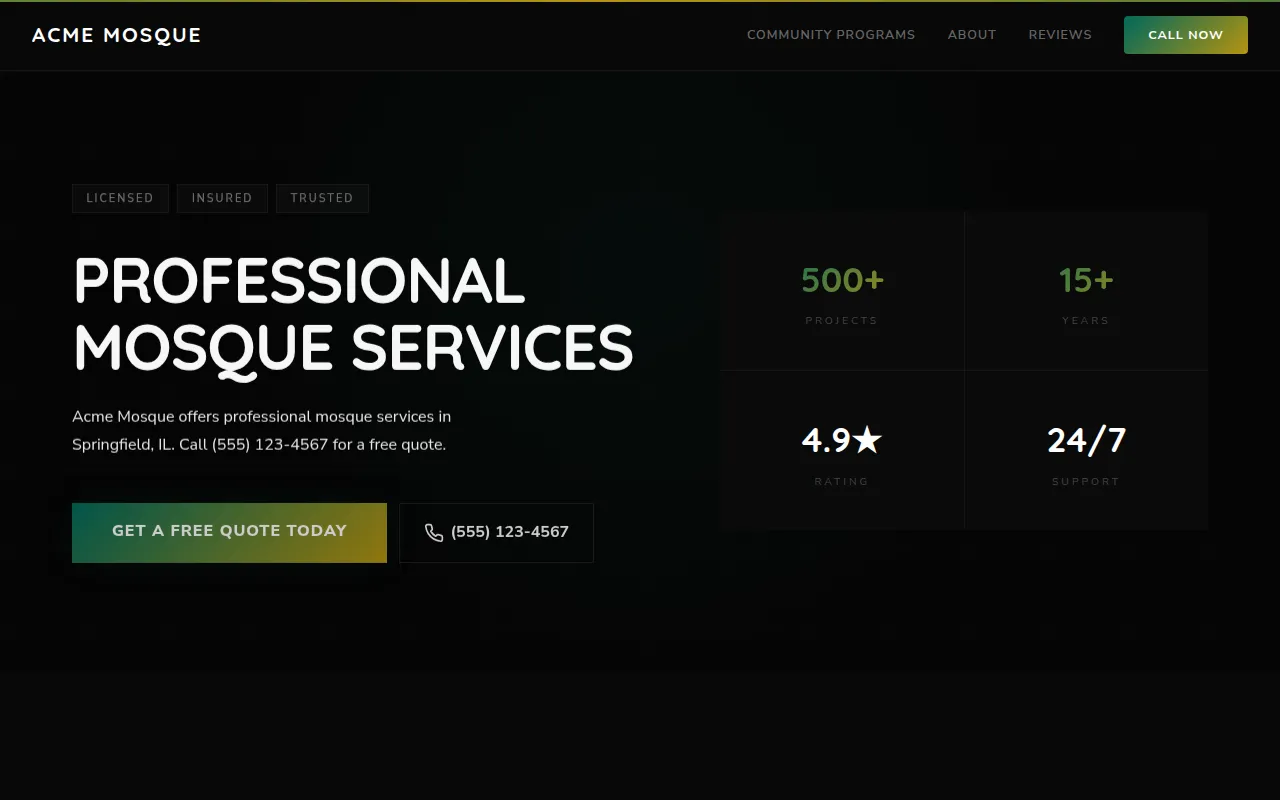
Task: Click the Projects label under 500+
Action: [841, 321]
